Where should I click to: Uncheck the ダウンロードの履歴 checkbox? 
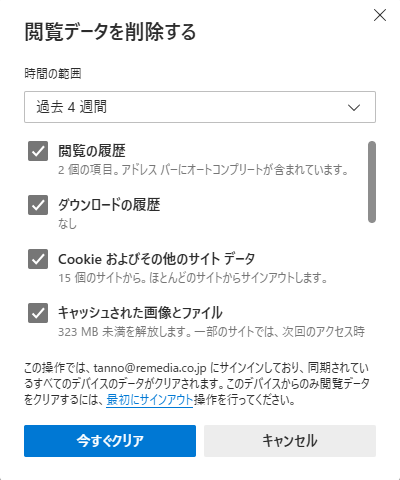tap(38, 205)
